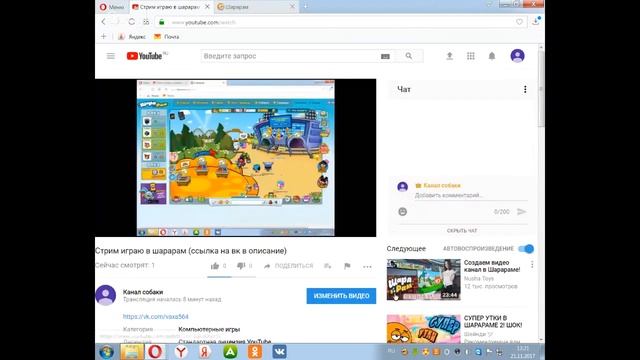This screenshot has width=640, height=360.
Task: Add page to bookmarks with heart icon
Action: [x=519, y=22]
